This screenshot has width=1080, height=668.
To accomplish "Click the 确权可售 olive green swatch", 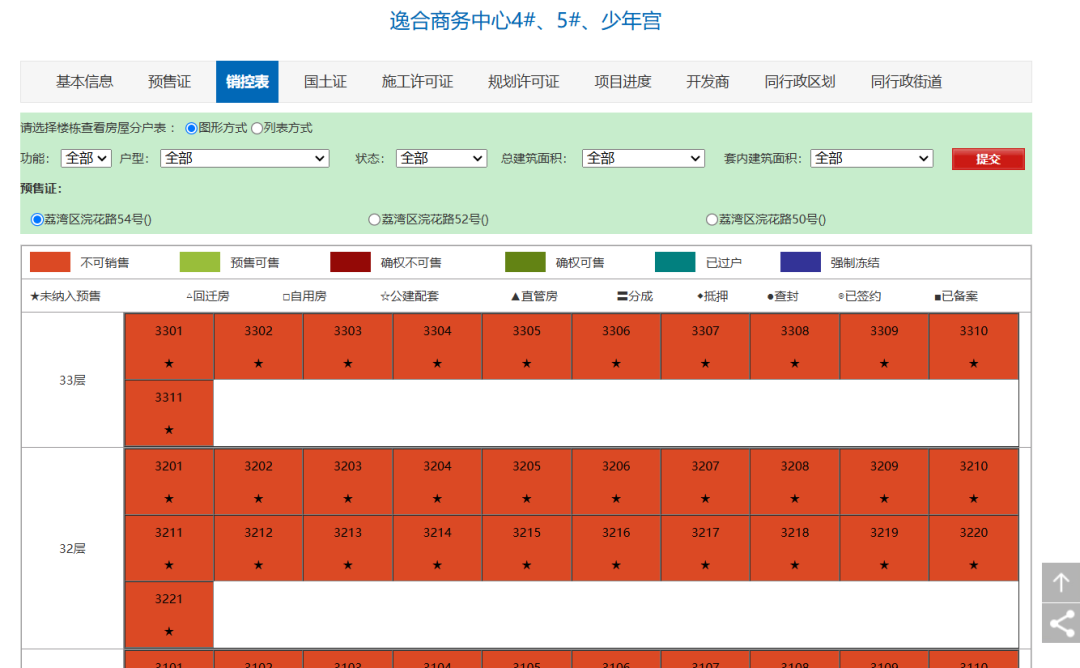I will 525,262.
